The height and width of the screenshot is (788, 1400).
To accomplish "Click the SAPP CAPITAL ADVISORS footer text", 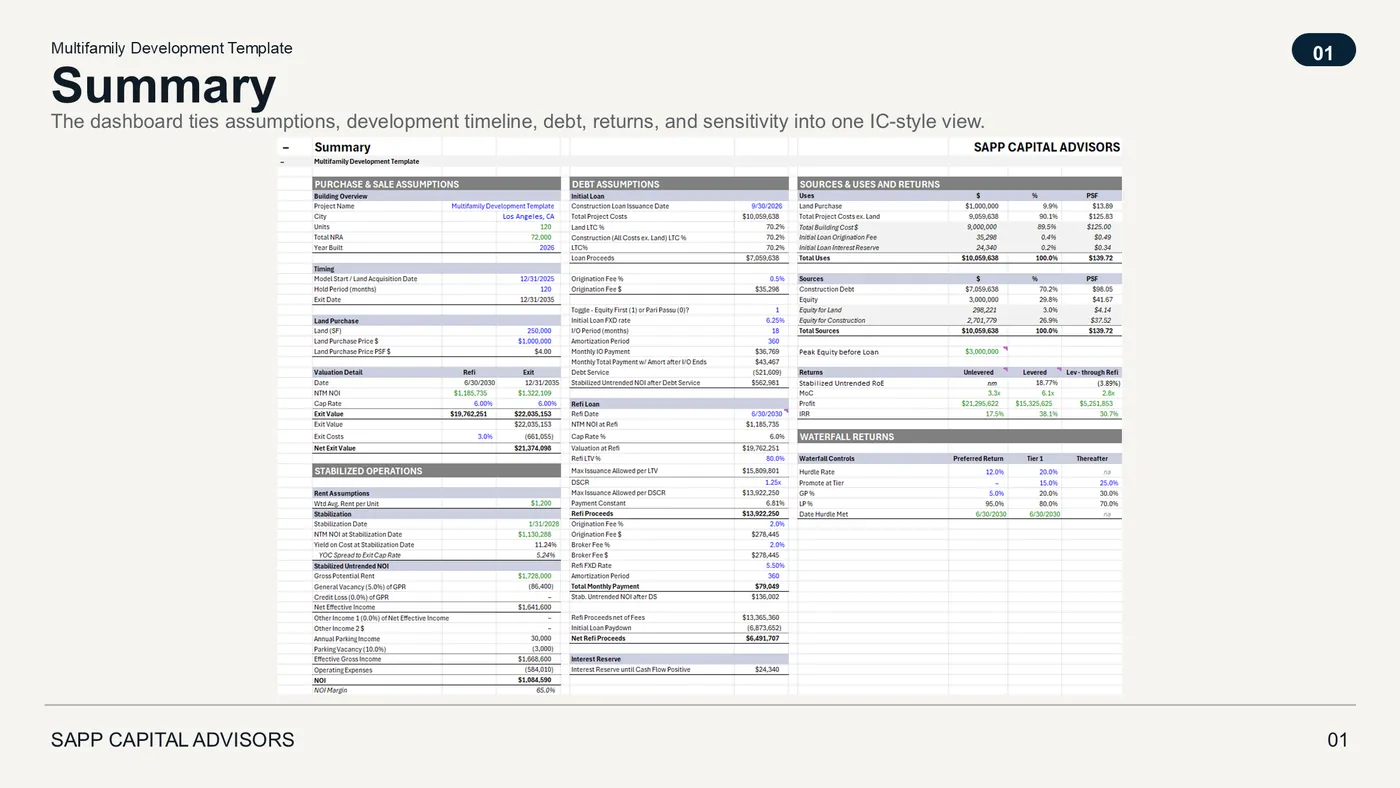I will pos(173,740).
